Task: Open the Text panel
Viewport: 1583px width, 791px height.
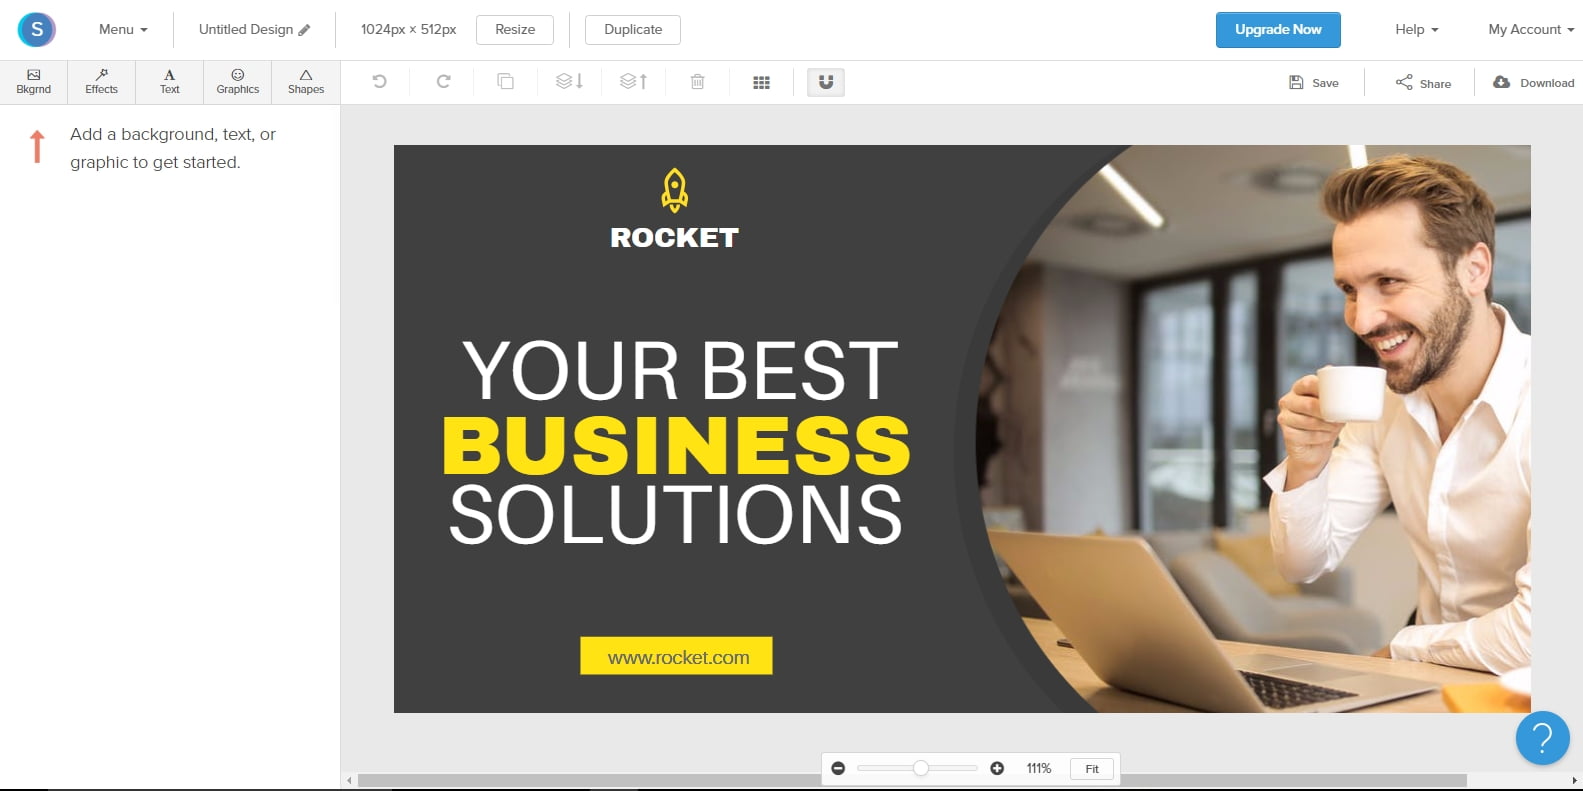Action: 170,82
